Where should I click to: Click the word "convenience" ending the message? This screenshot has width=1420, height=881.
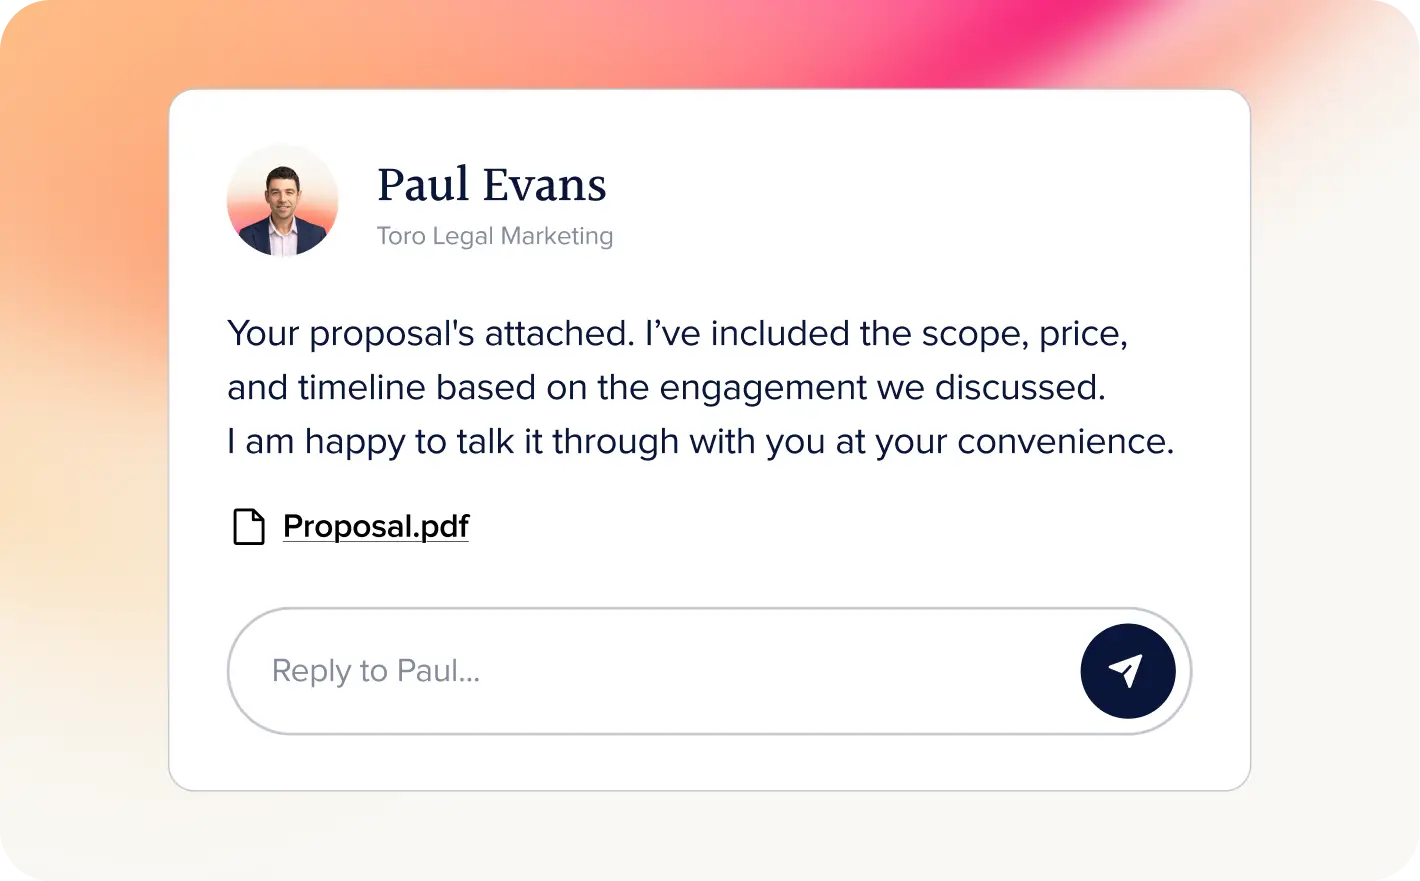coord(1065,442)
